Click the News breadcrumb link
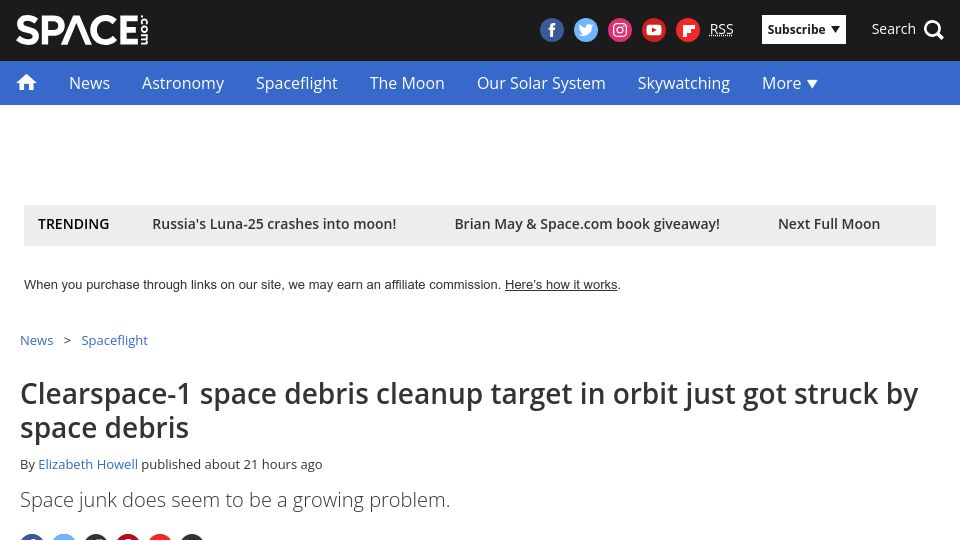 tap(37, 340)
